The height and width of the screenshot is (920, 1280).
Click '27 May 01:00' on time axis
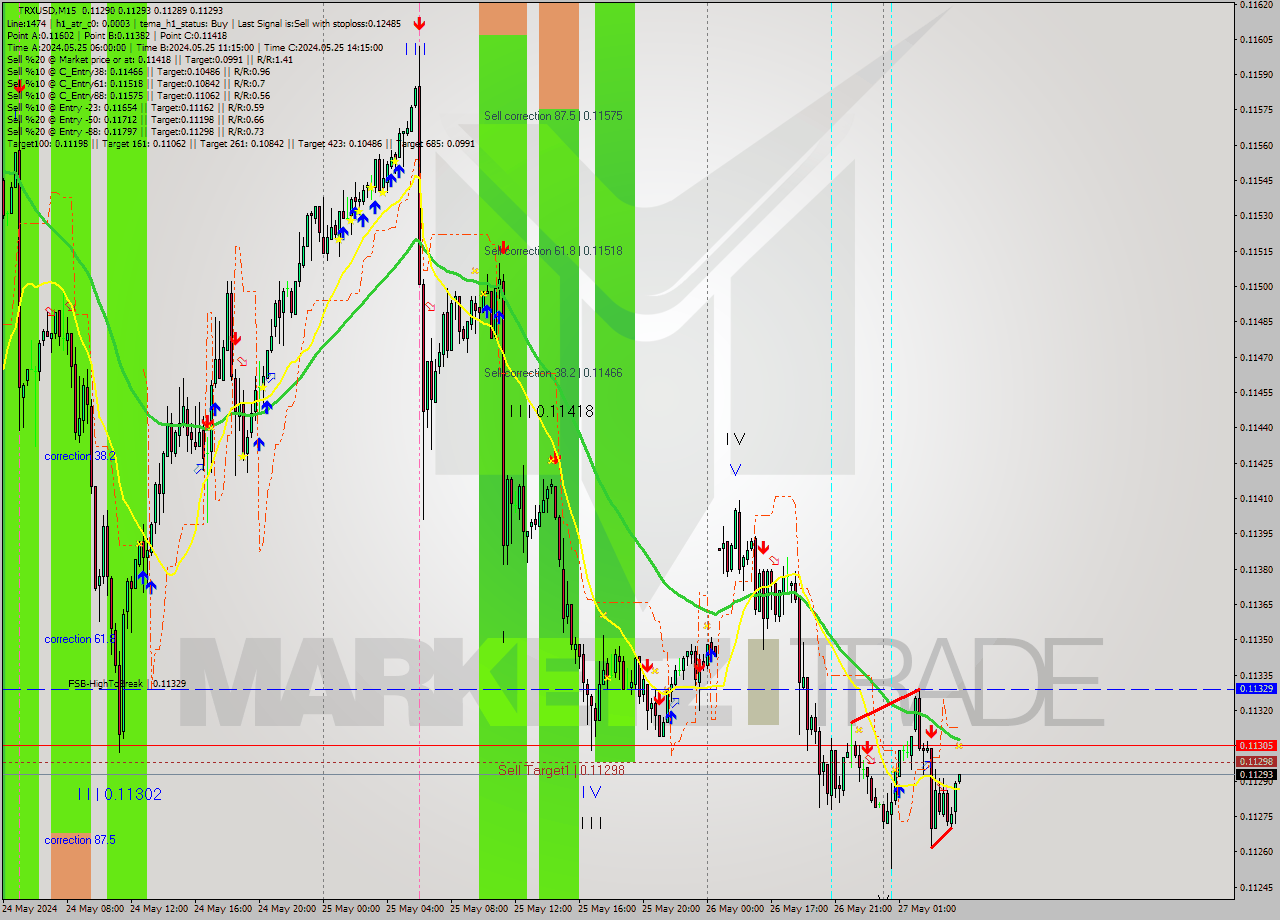coord(927,909)
